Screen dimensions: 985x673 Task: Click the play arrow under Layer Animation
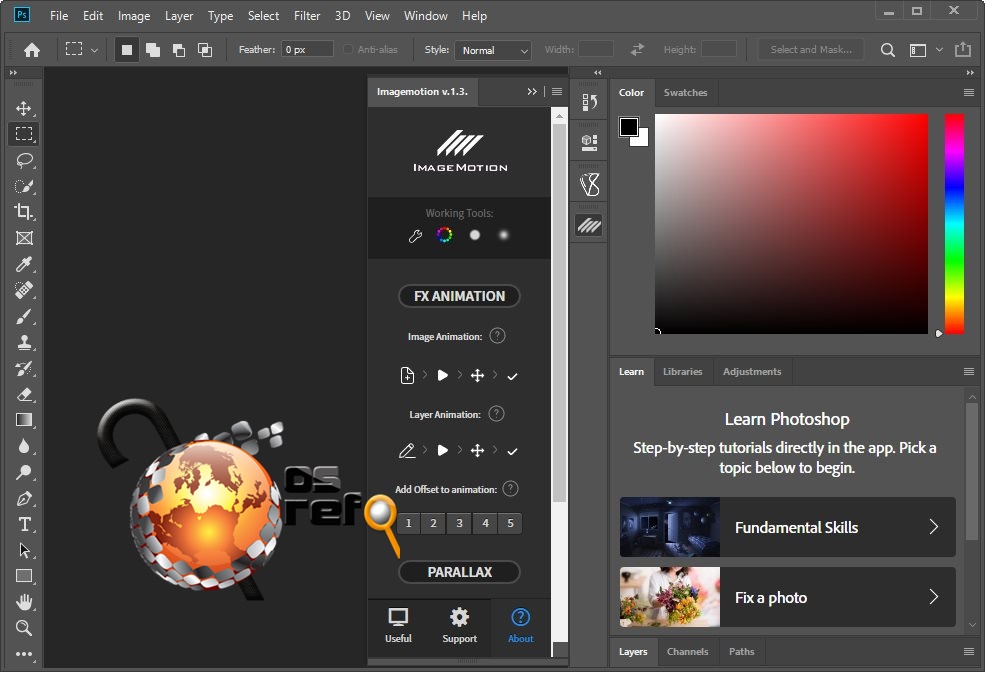pos(443,451)
